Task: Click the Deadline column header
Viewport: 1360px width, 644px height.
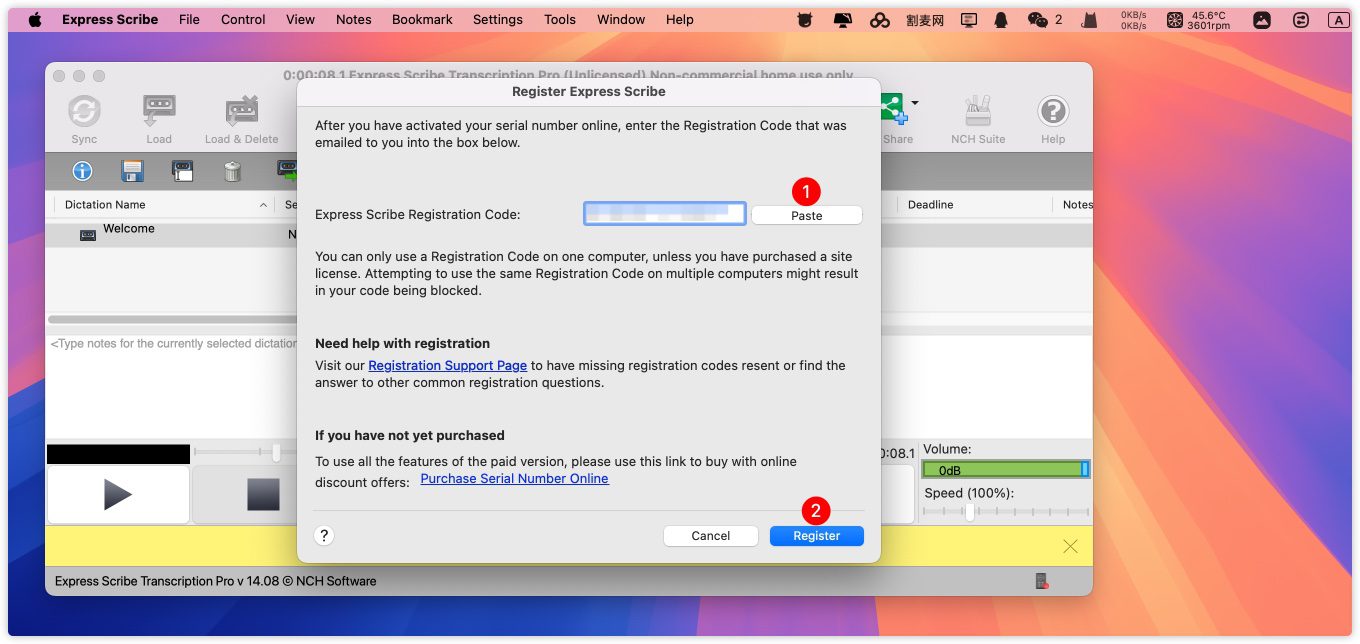Action: click(x=930, y=205)
